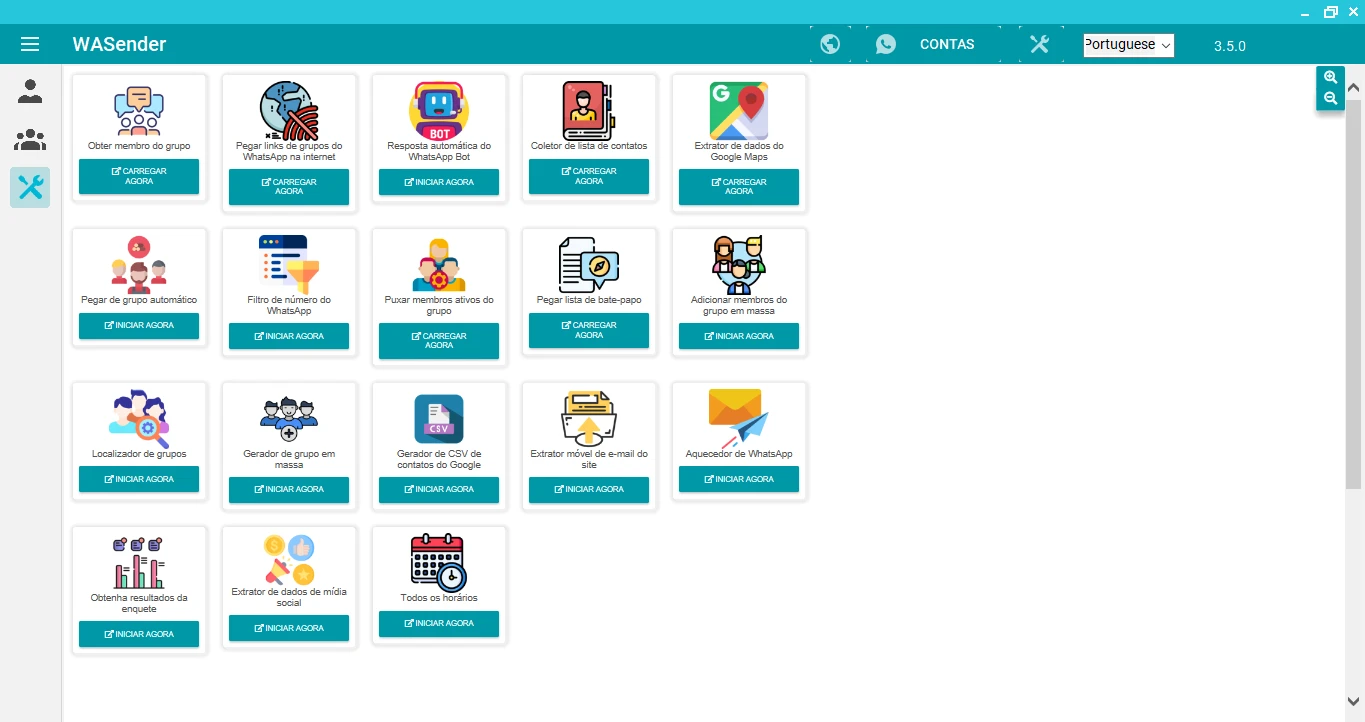Viewport: 1365px width, 722px height.
Task: Open the CONTAS menu item
Action: coord(946,44)
